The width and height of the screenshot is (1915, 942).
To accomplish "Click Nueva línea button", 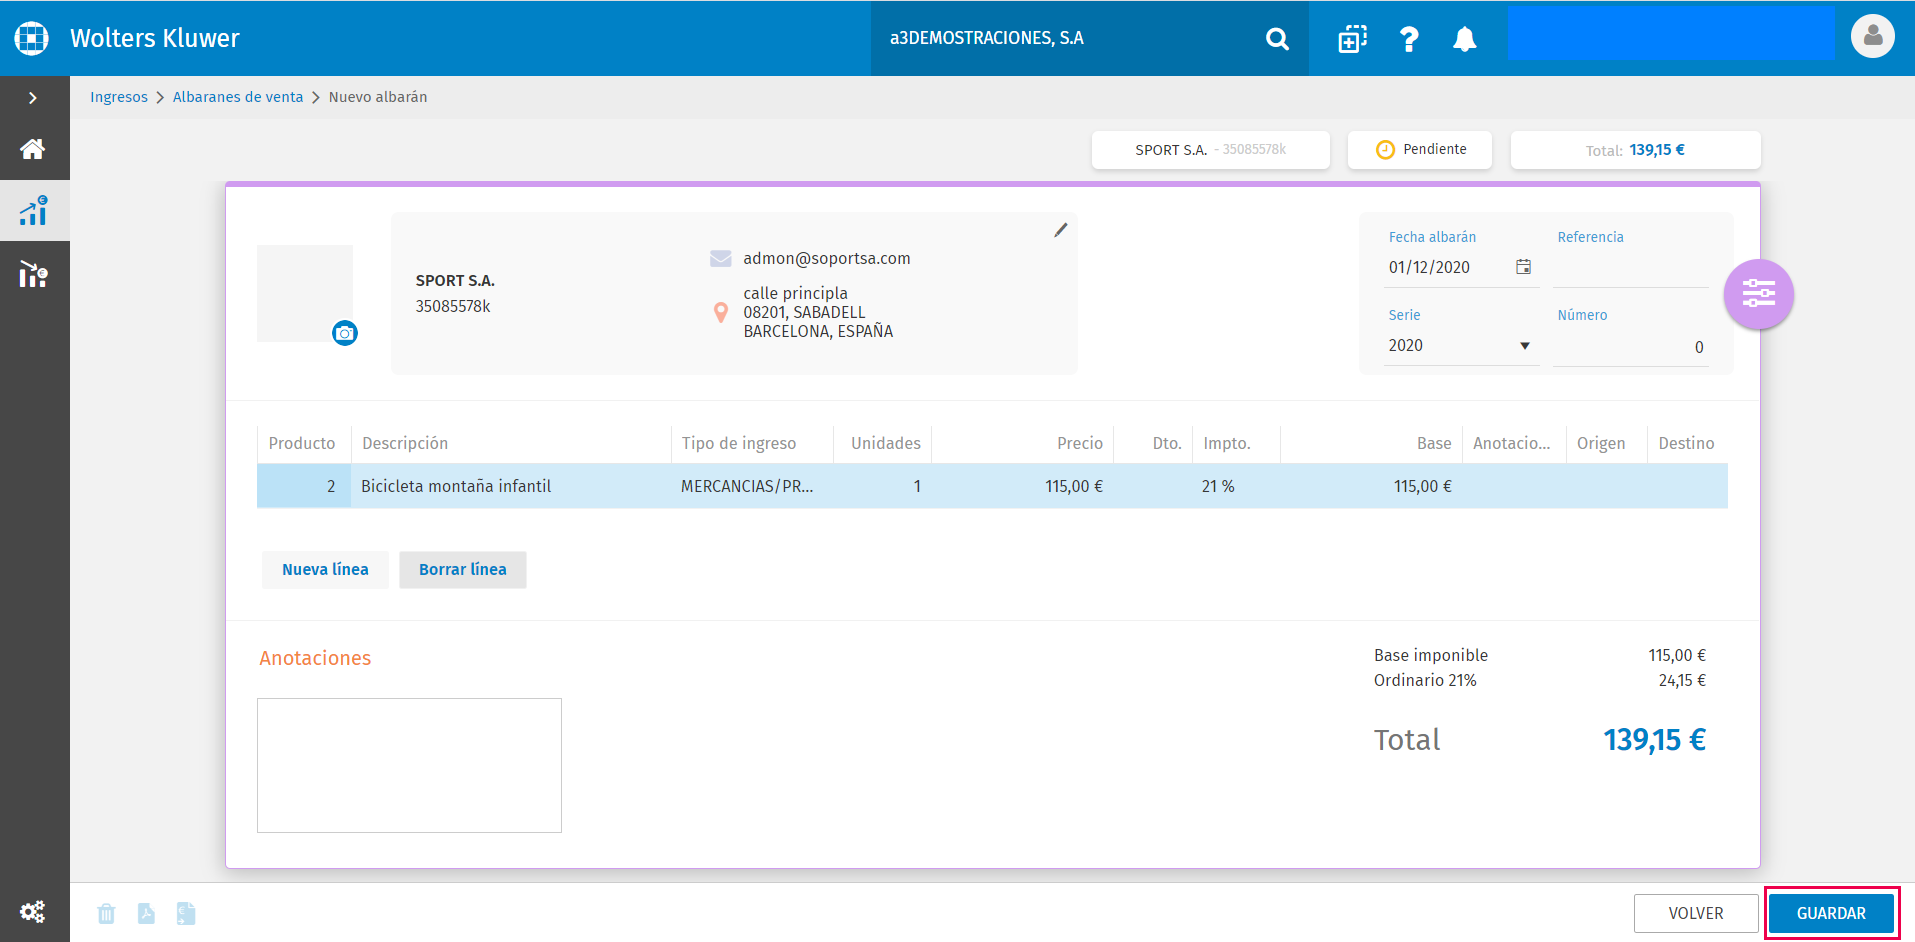I will pos(325,570).
